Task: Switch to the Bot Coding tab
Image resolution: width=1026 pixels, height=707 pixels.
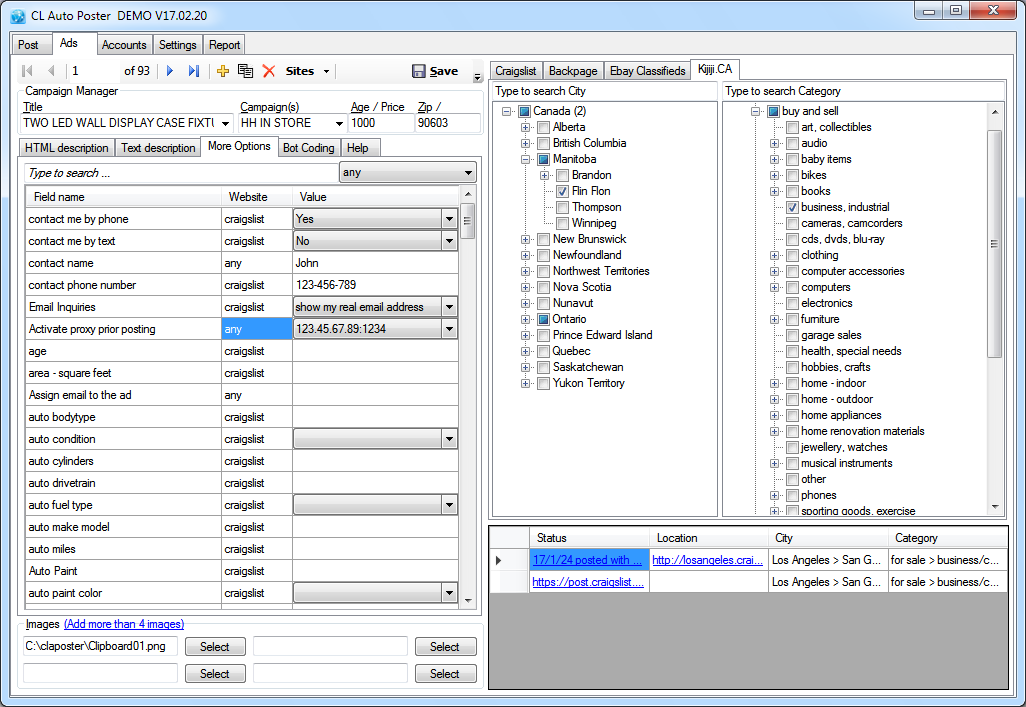Action: coord(309,148)
